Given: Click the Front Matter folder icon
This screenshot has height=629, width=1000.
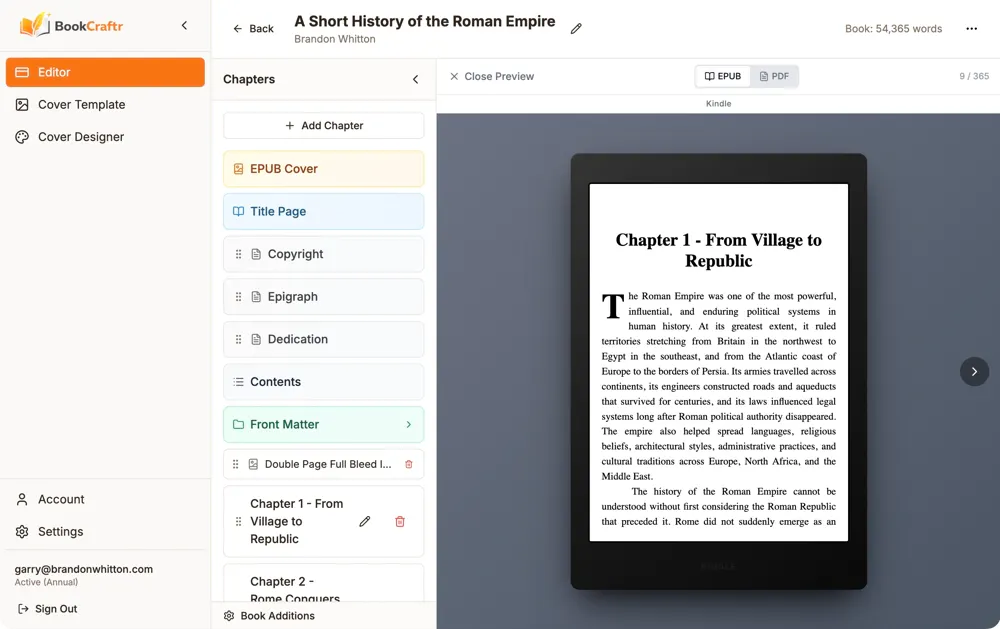Looking at the screenshot, I should (x=238, y=424).
